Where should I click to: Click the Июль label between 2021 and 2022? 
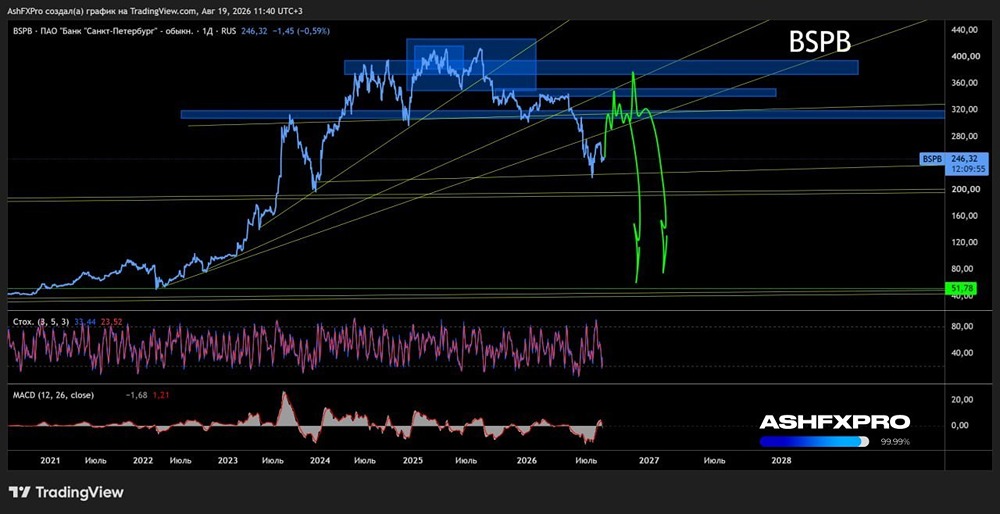(x=96, y=460)
